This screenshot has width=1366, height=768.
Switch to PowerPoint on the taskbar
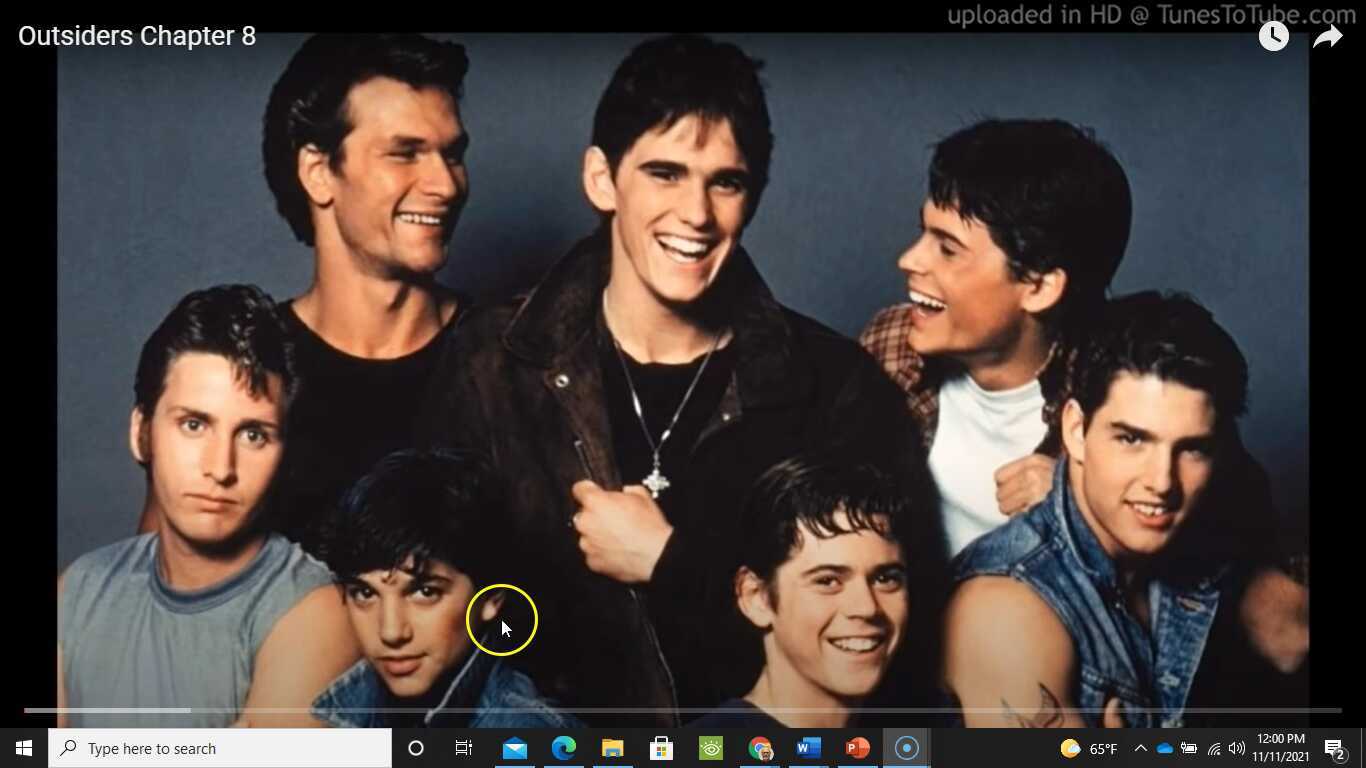[858, 748]
